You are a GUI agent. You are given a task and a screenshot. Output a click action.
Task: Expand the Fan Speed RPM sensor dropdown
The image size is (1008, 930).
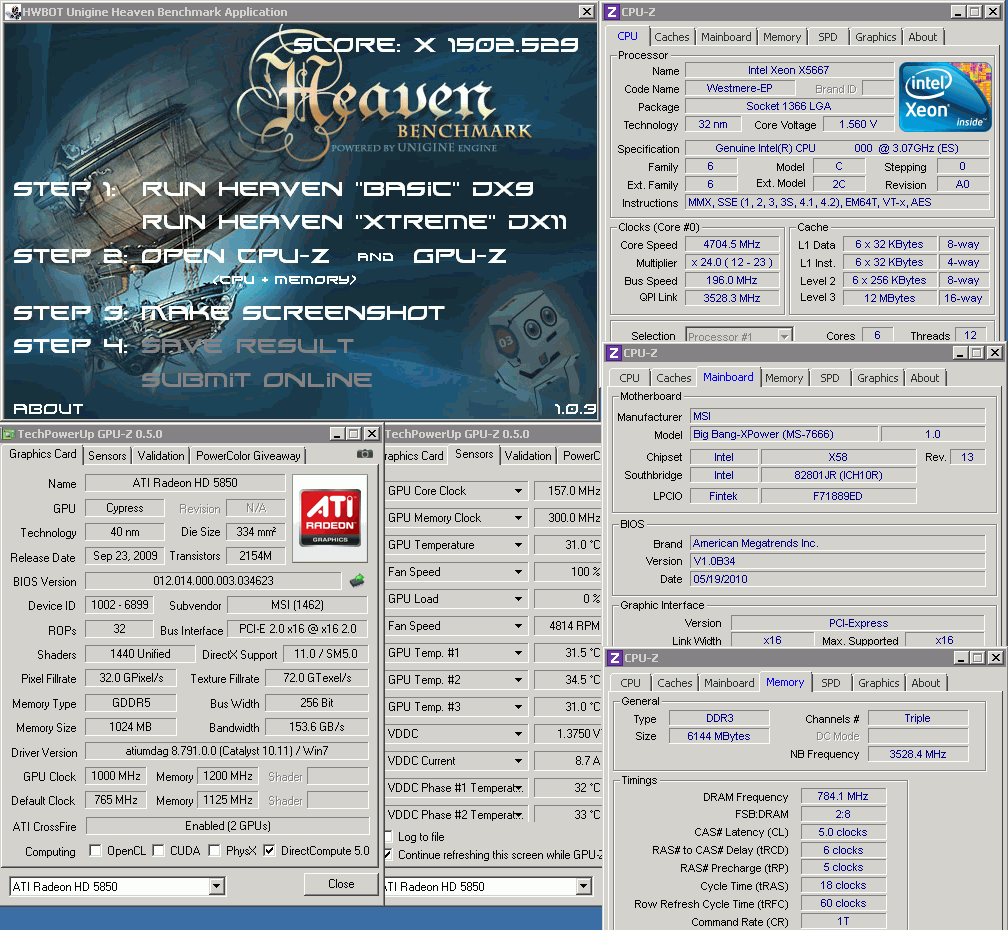(x=518, y=626)
